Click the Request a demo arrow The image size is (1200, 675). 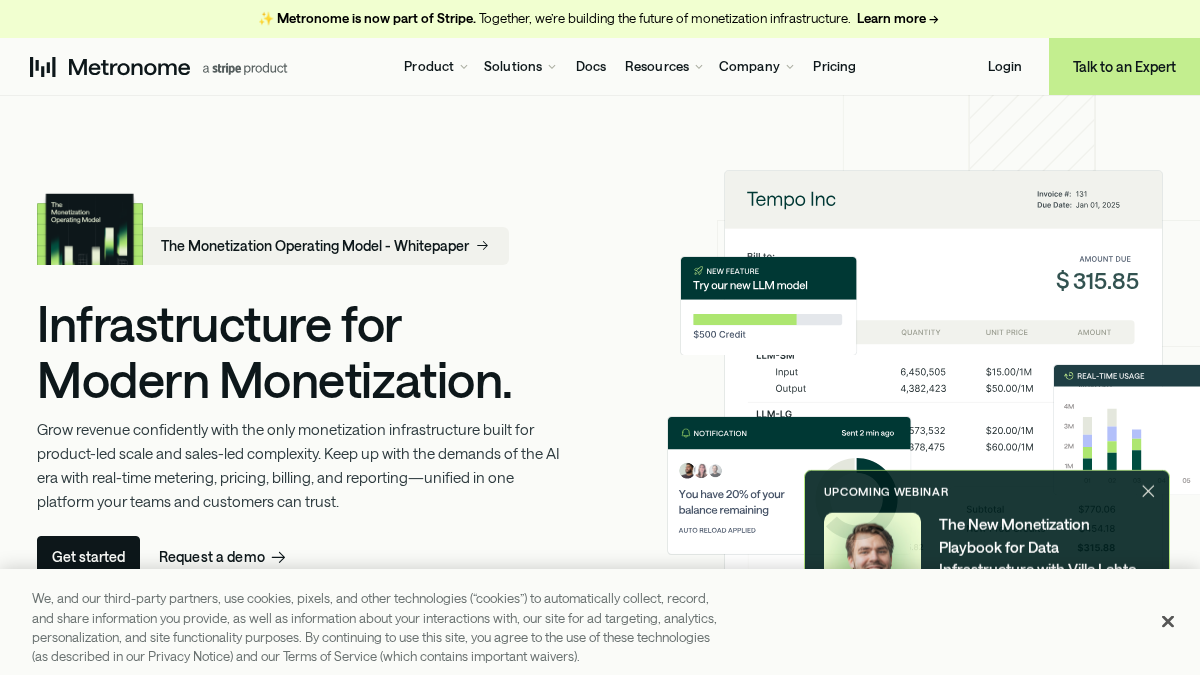click(x=279, y=557)
